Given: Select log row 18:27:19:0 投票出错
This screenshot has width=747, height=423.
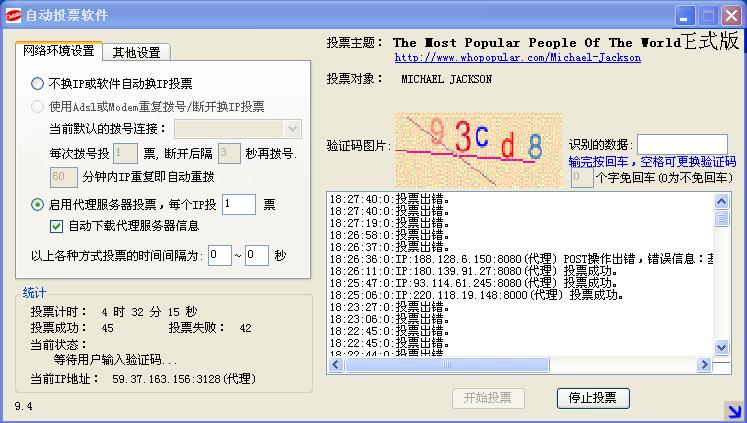Looking at the screenshot, I should pos(389,223).
